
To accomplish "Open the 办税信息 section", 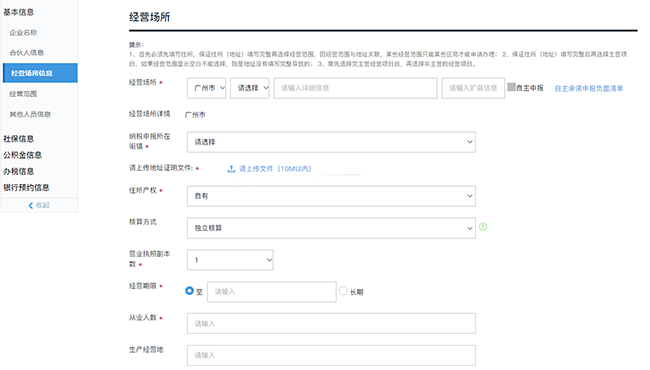I will (x=19, y=171).
